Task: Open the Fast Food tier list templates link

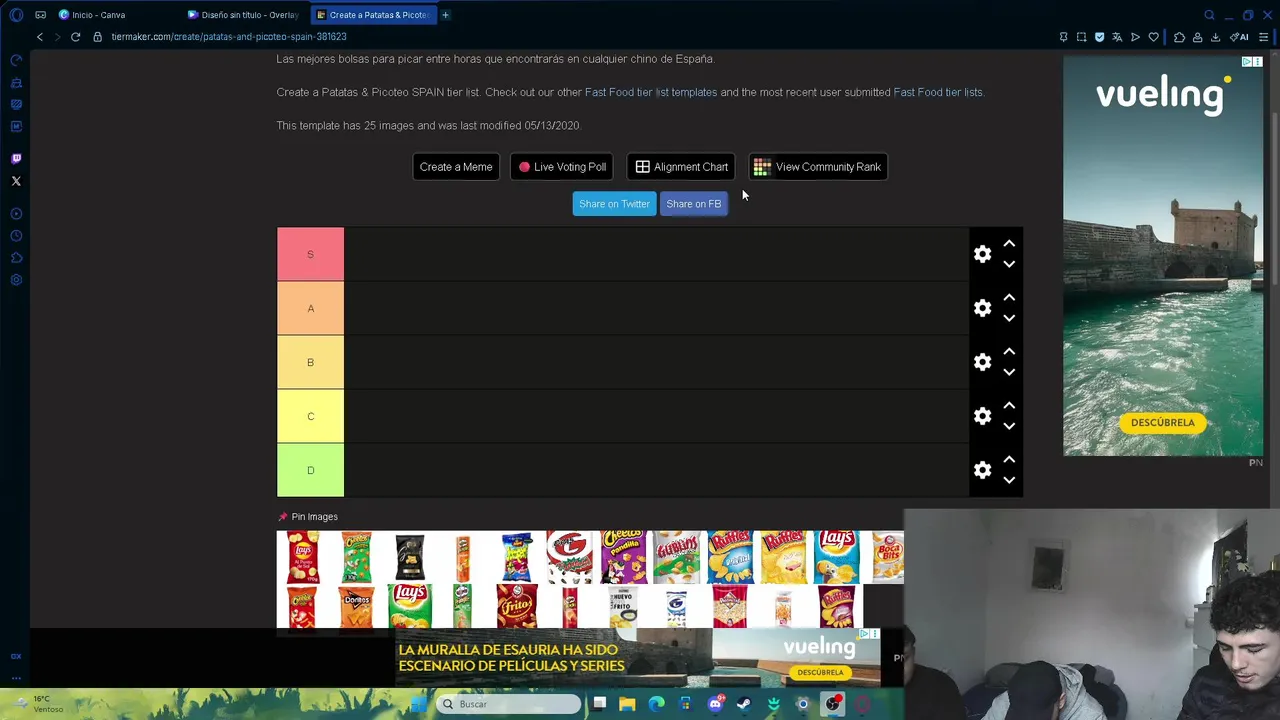Action: pyautogui.click(x=651, y=92)
